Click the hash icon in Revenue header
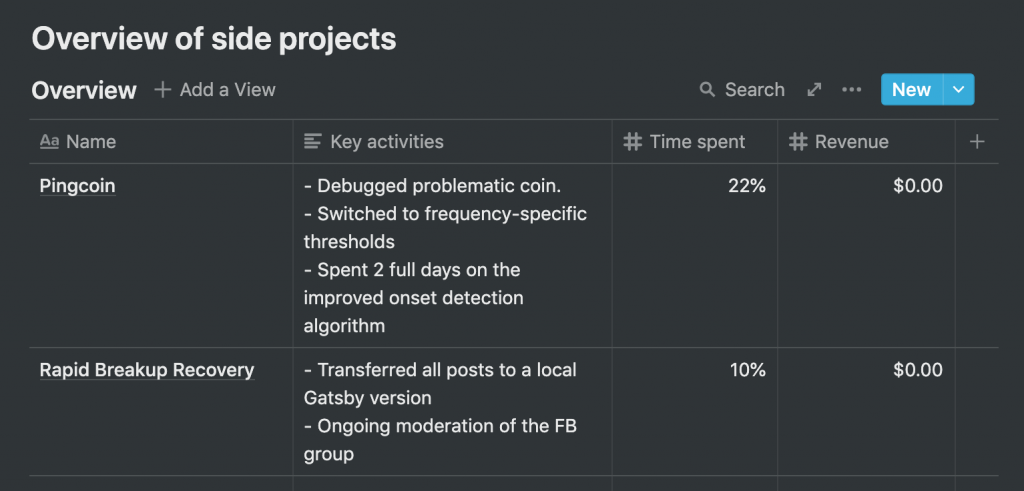The image size is (1024, 491). pos(797,142)
